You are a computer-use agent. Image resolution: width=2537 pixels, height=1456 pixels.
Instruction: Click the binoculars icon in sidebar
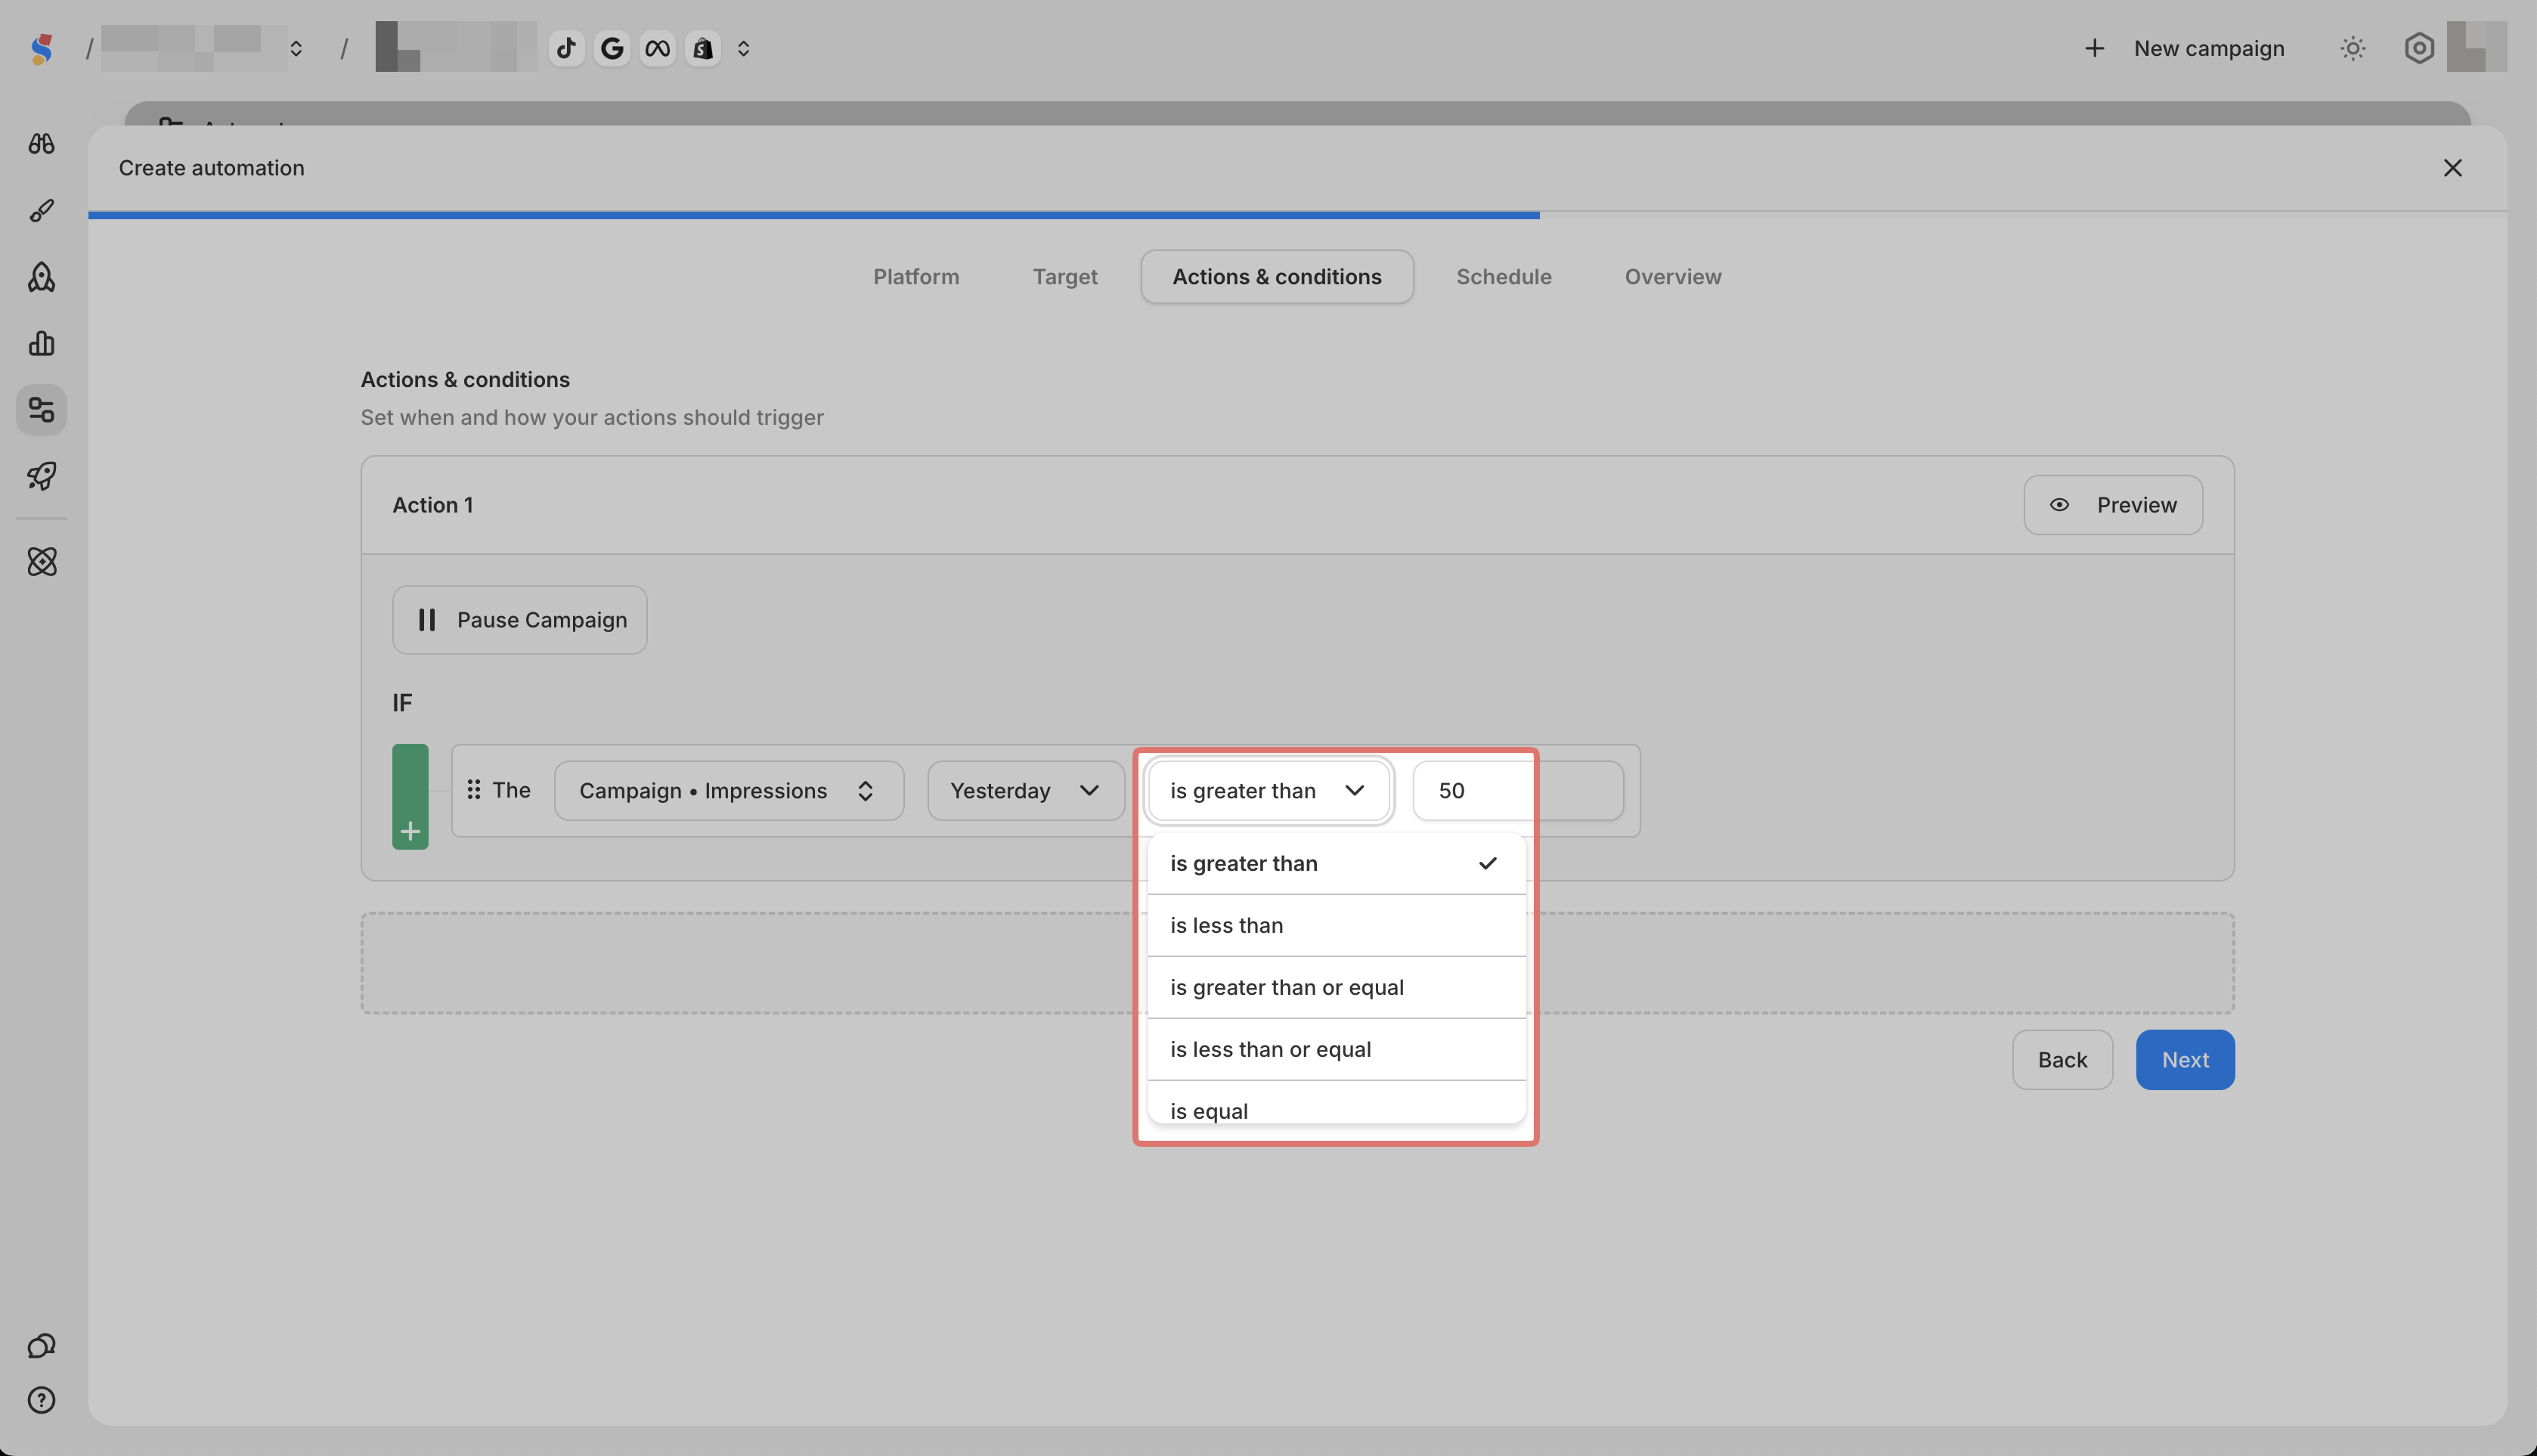point(41,144)
